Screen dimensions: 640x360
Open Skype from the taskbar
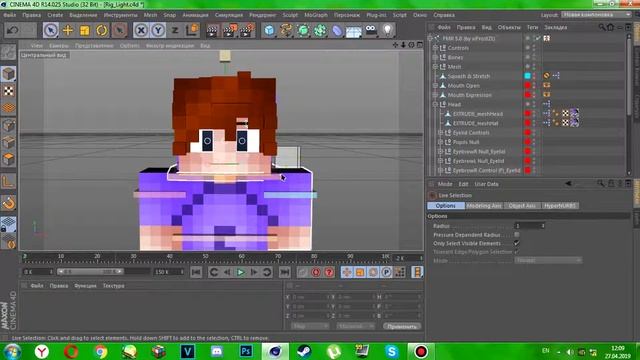click(x=391, y=351)
